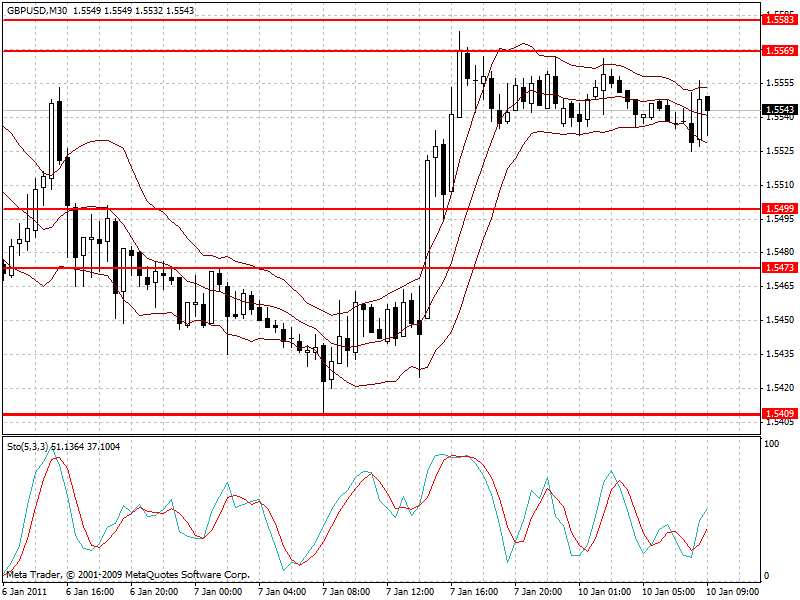Click the 1.5465 price axis value

(x=780, y=286)
